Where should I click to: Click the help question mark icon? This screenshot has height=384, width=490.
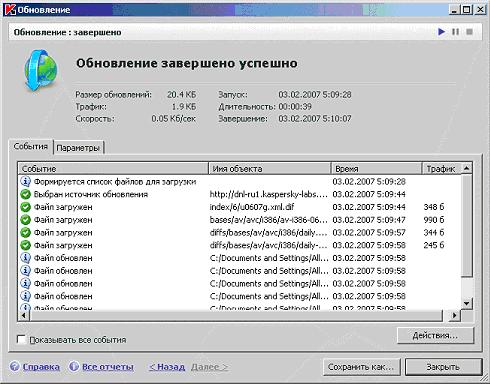(x=15, y=367)
